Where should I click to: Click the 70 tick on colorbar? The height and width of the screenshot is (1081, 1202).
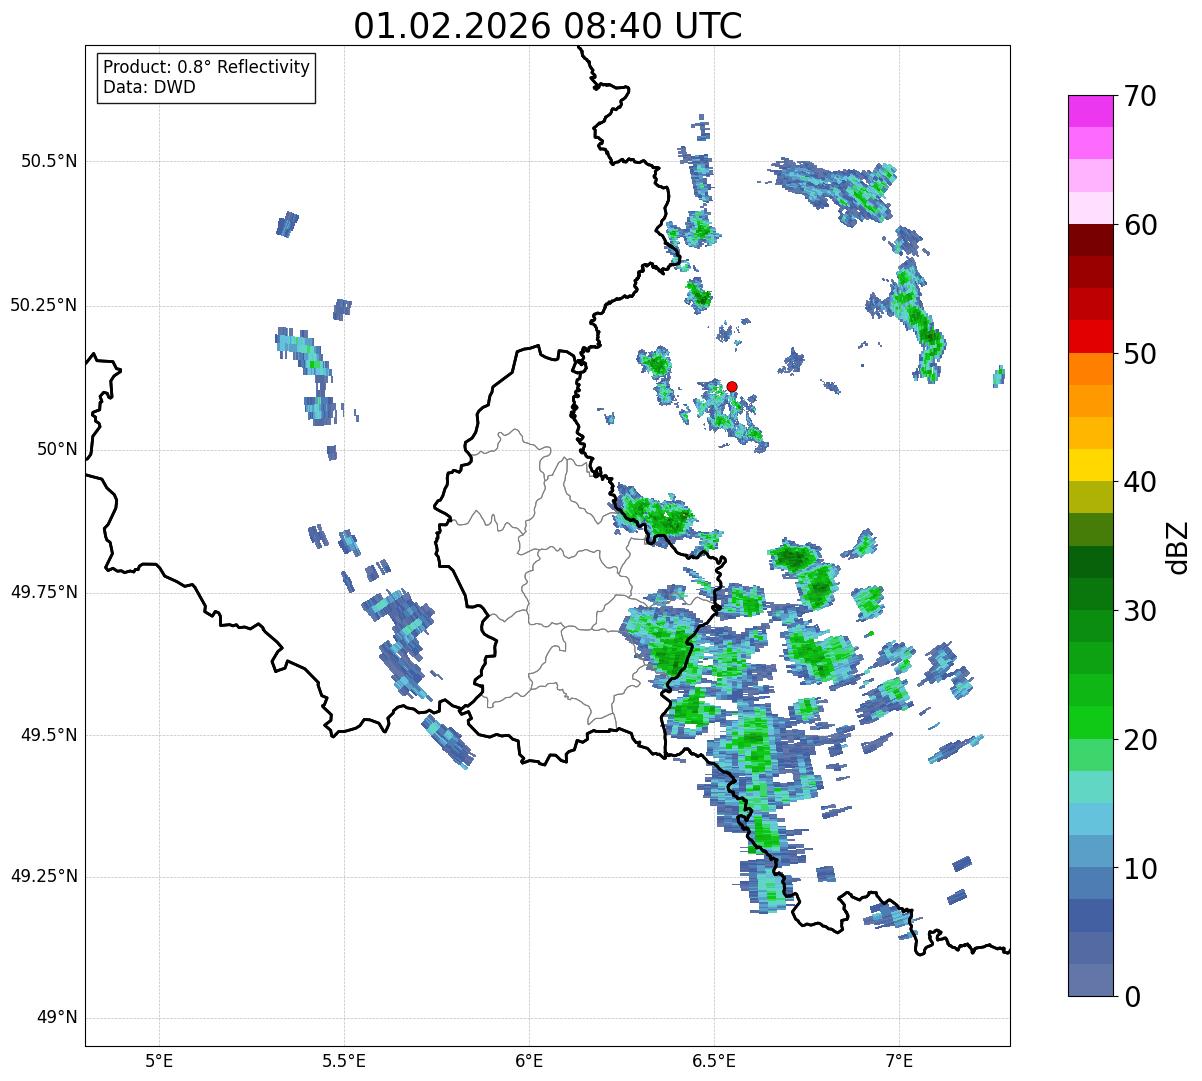[x=1140, y=96]
